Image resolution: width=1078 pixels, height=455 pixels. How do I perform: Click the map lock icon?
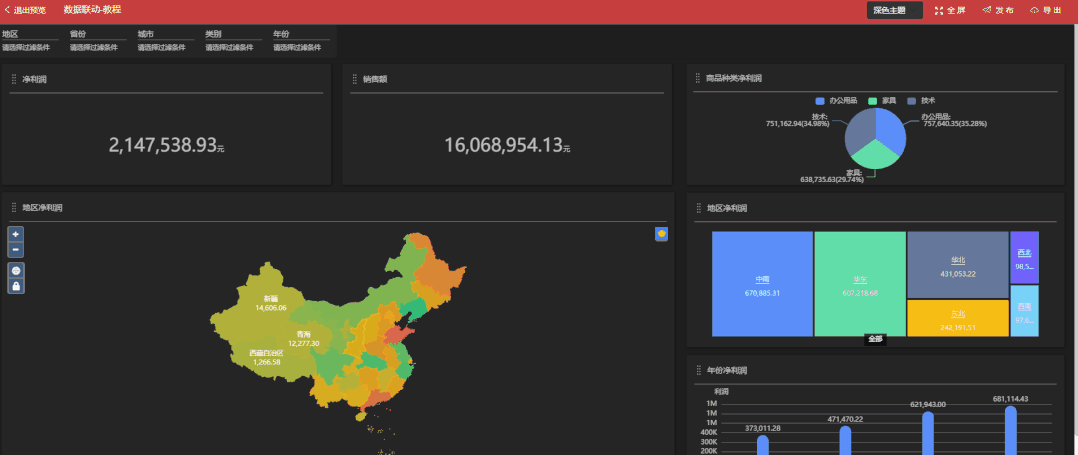[x=16, y=287]
